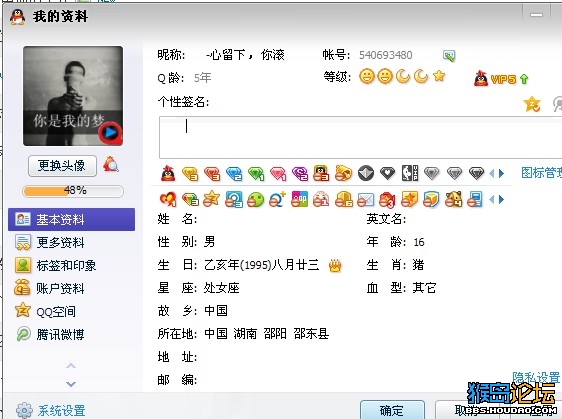Screen dimensions: 562x419
Task: Click the magnifier avatar preview icon
Action: 111,165
